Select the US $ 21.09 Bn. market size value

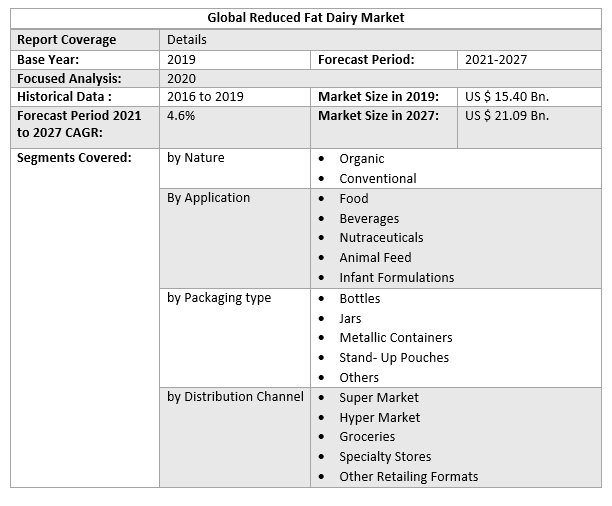pos(507,116)
